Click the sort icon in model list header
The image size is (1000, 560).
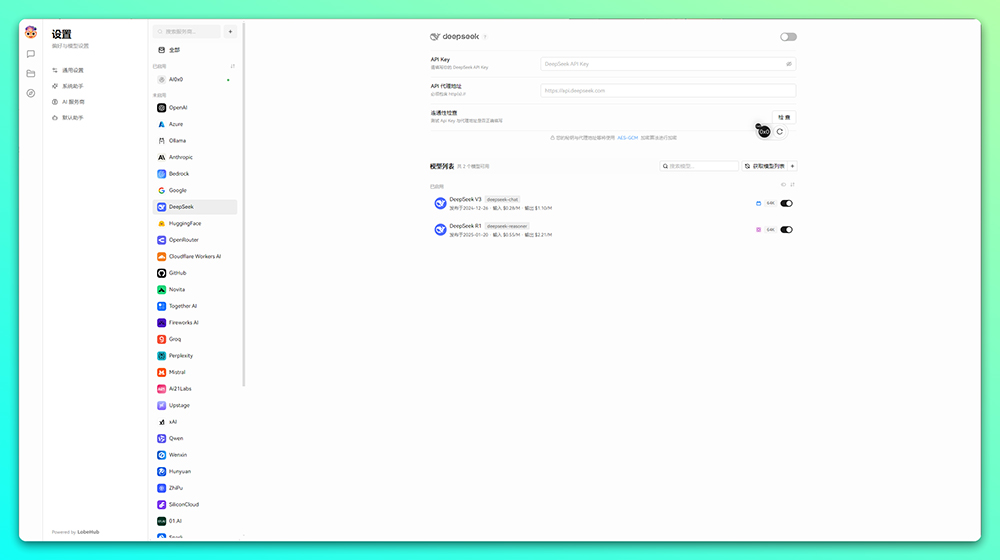coord(793,185)
